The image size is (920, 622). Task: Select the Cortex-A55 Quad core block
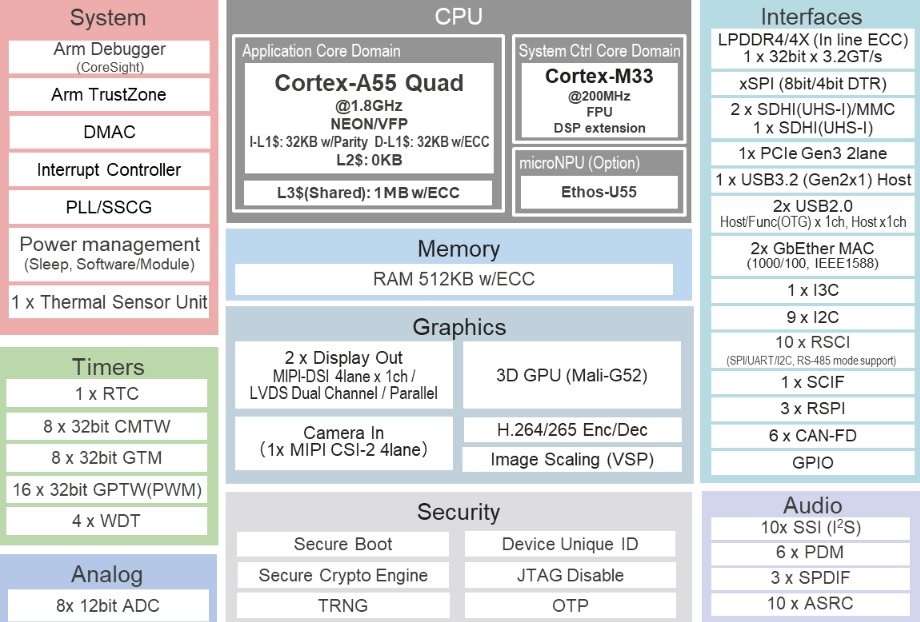(368, 119)
